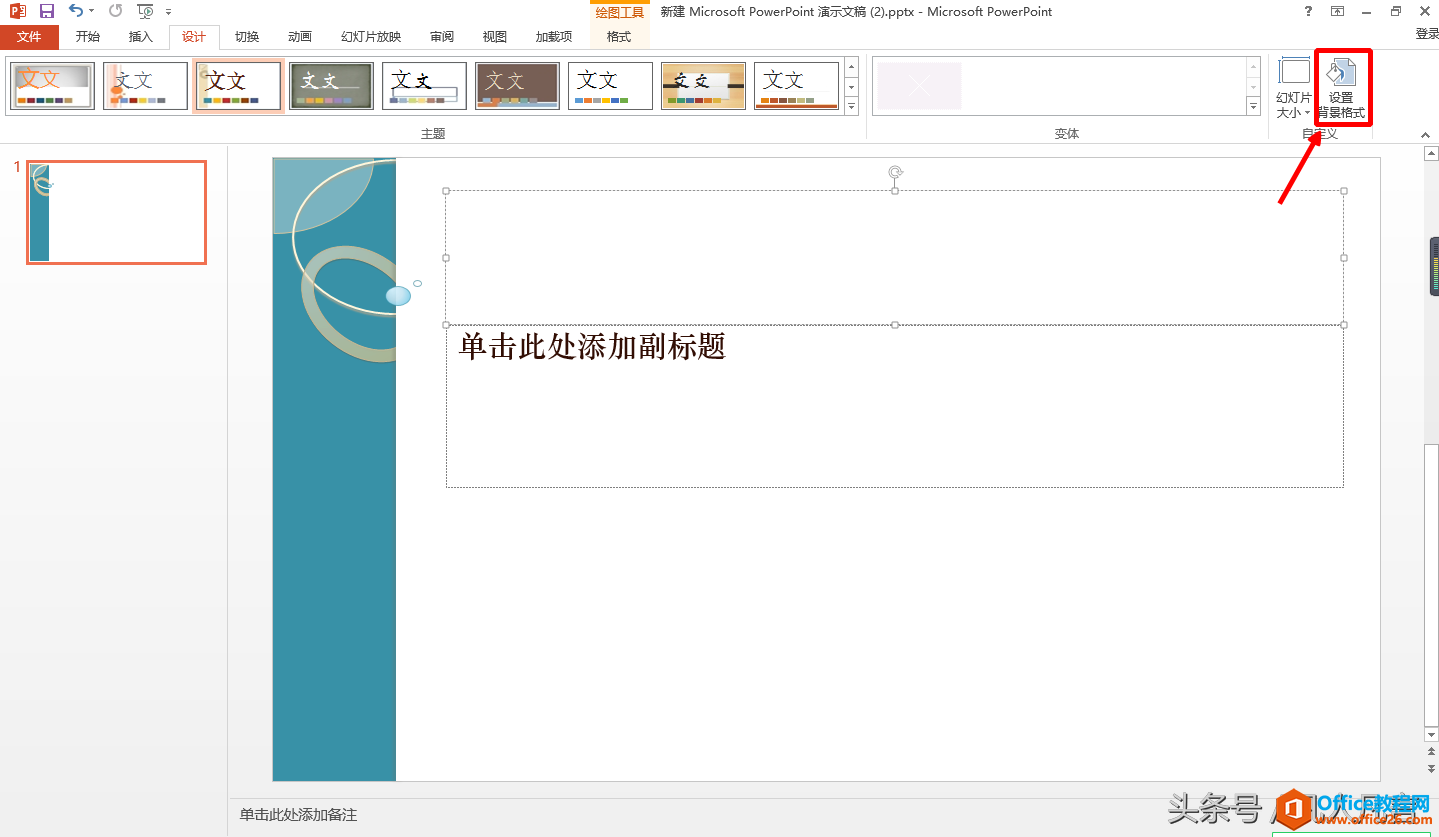Apply the brown background theme thumbnail
The image size is (1439, 837).
(x=517, y=86)
